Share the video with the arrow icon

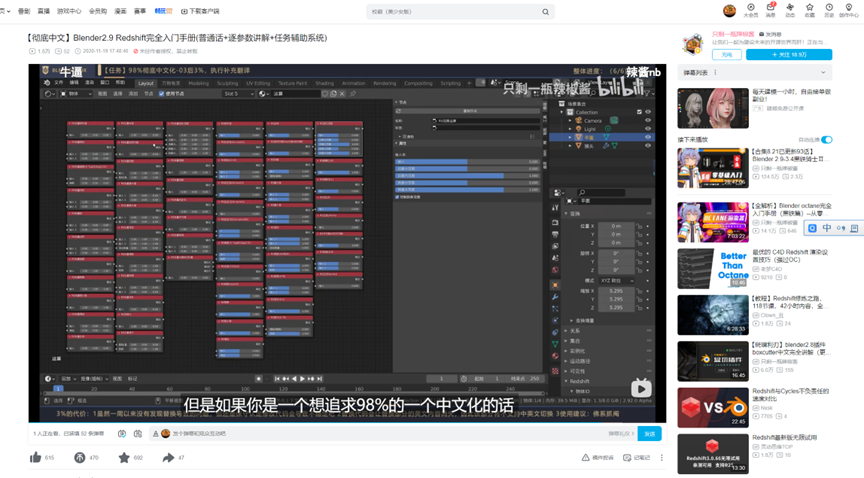(x=168, y=457)
